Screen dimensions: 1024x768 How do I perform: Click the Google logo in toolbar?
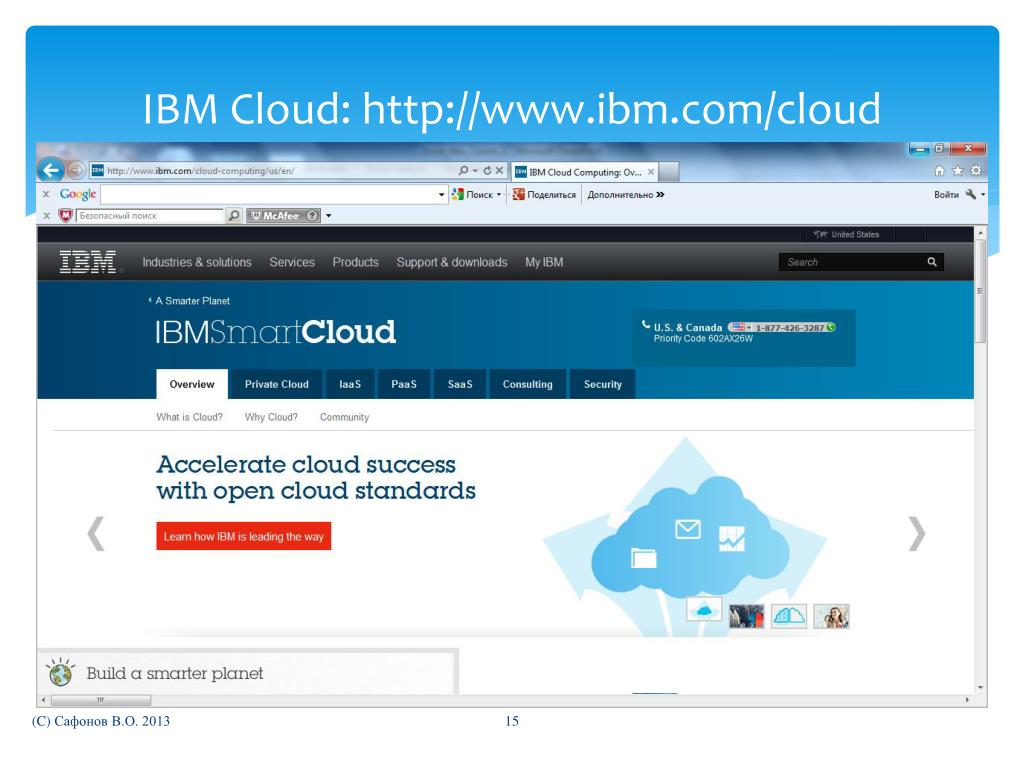[78, 194]
